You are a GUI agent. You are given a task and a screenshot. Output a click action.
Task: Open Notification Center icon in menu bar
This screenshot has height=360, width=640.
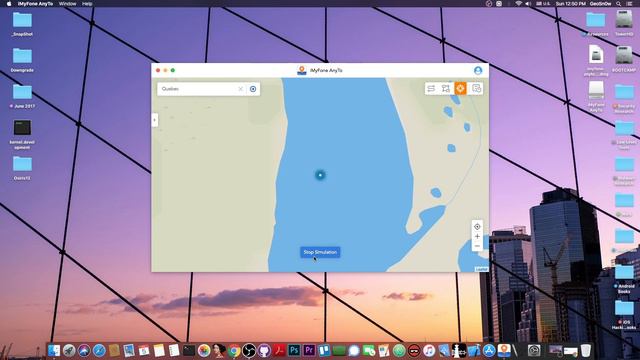coord(630,4)
